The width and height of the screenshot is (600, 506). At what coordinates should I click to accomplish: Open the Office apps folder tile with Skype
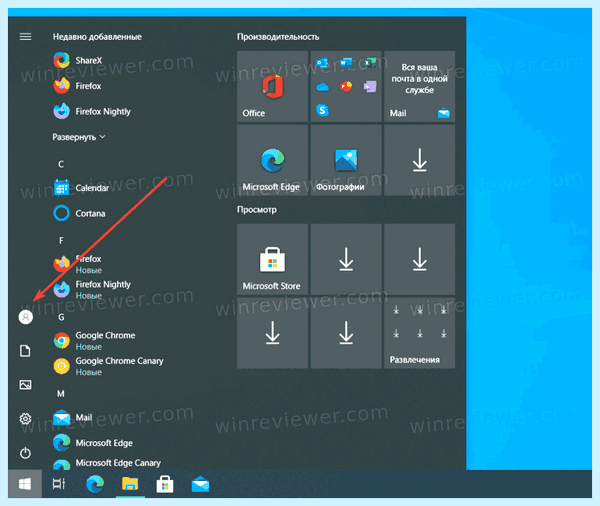[x=346, y=87]
